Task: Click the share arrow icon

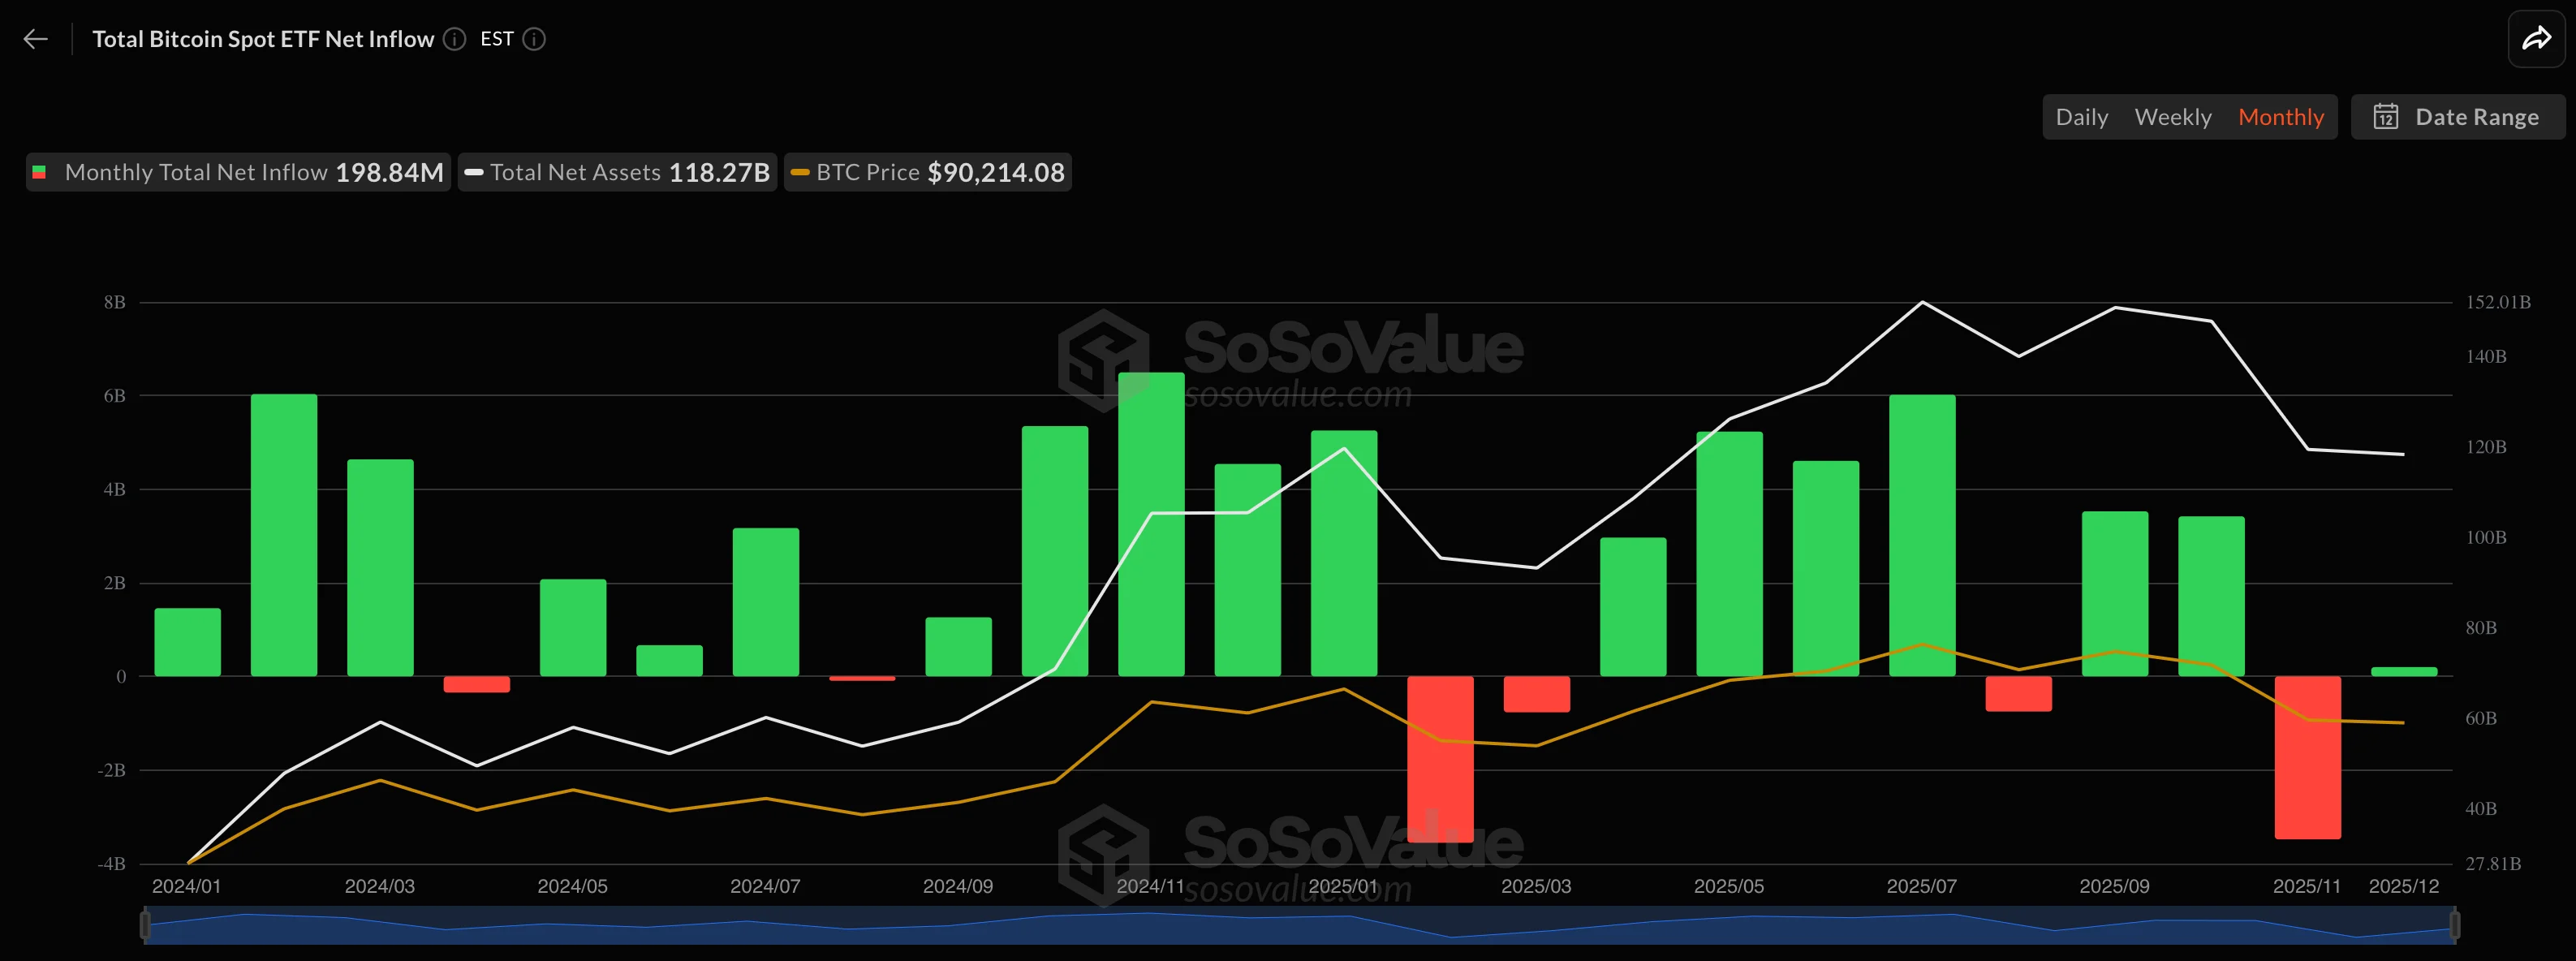Action: 2536,39
